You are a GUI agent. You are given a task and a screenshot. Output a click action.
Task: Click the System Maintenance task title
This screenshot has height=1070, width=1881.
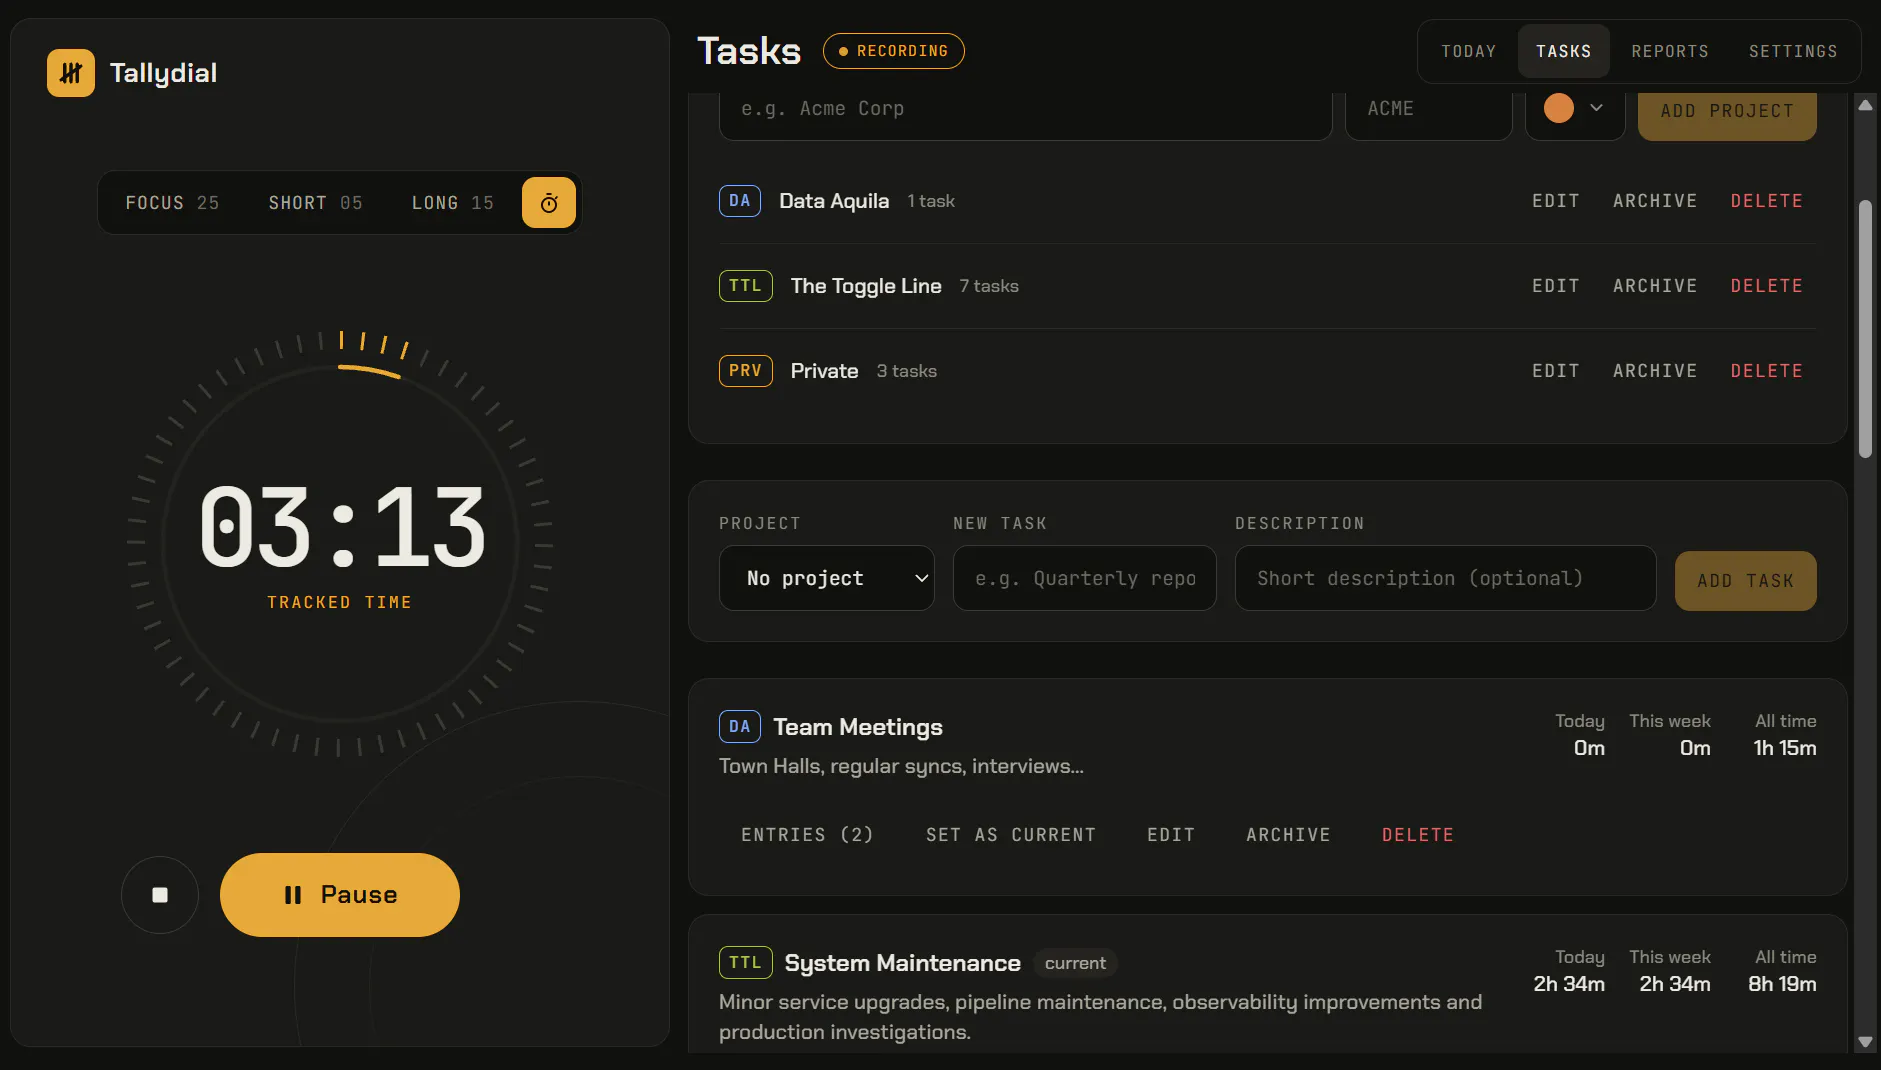click(902, 963)
